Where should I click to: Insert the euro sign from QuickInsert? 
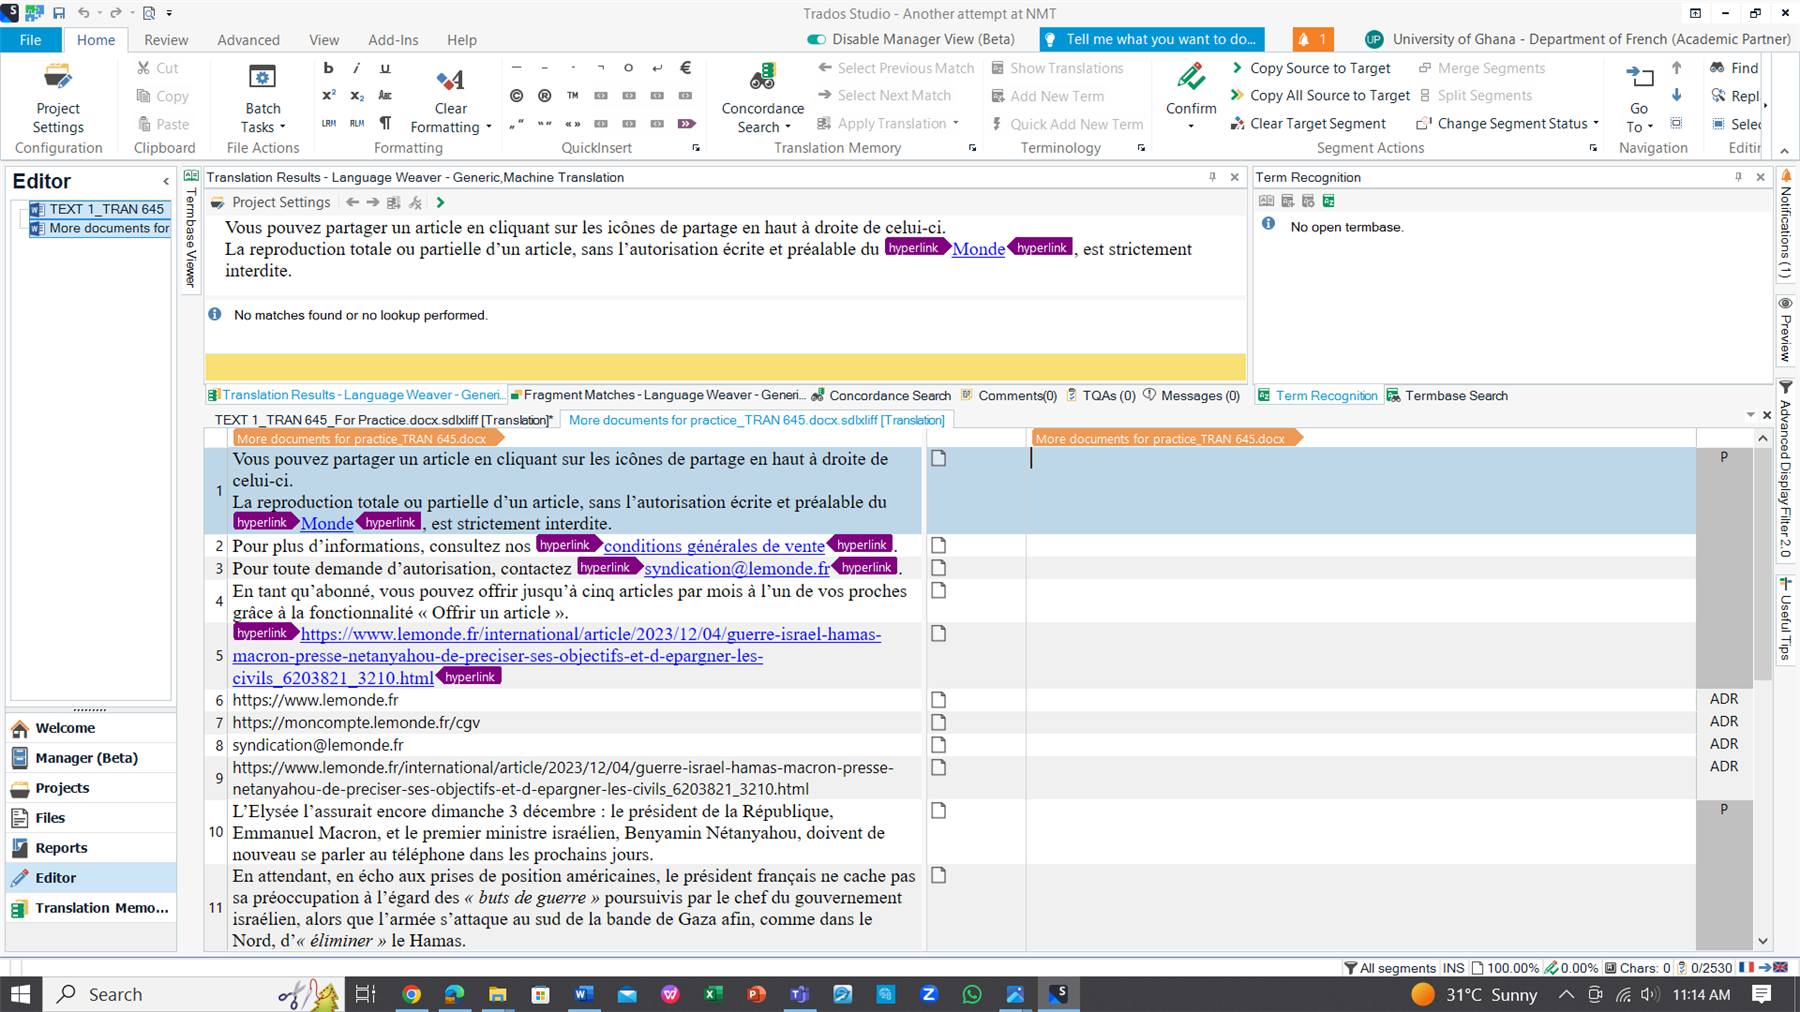(x=685, y=68)
